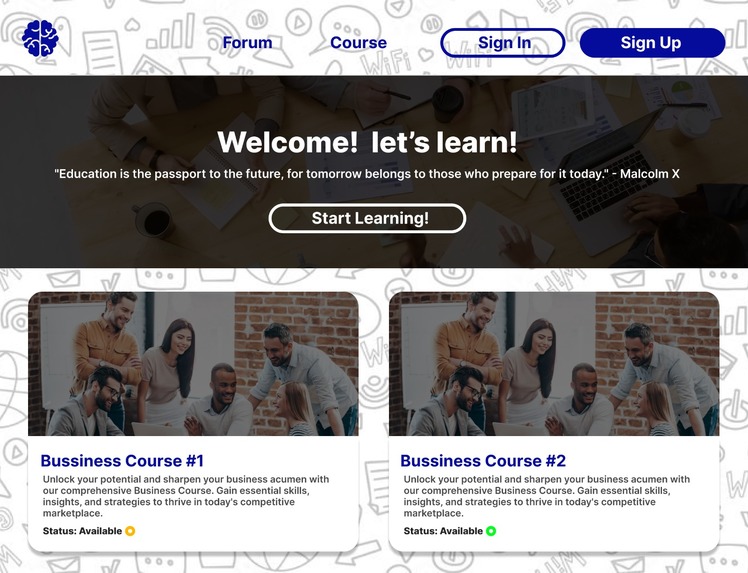The width and height of the screenshot is (748, 573).
Task: Click the blue brain logo icon
Action: 40,39
